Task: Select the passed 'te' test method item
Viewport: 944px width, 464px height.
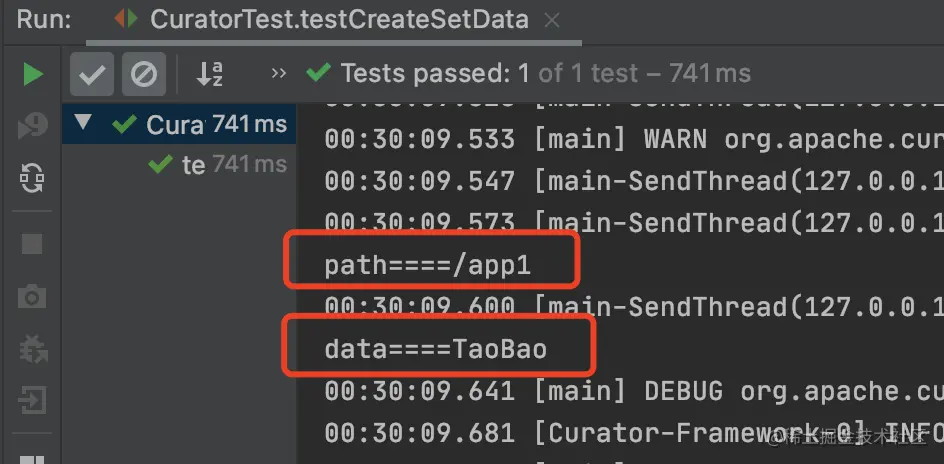Action: tap(192, 165)
